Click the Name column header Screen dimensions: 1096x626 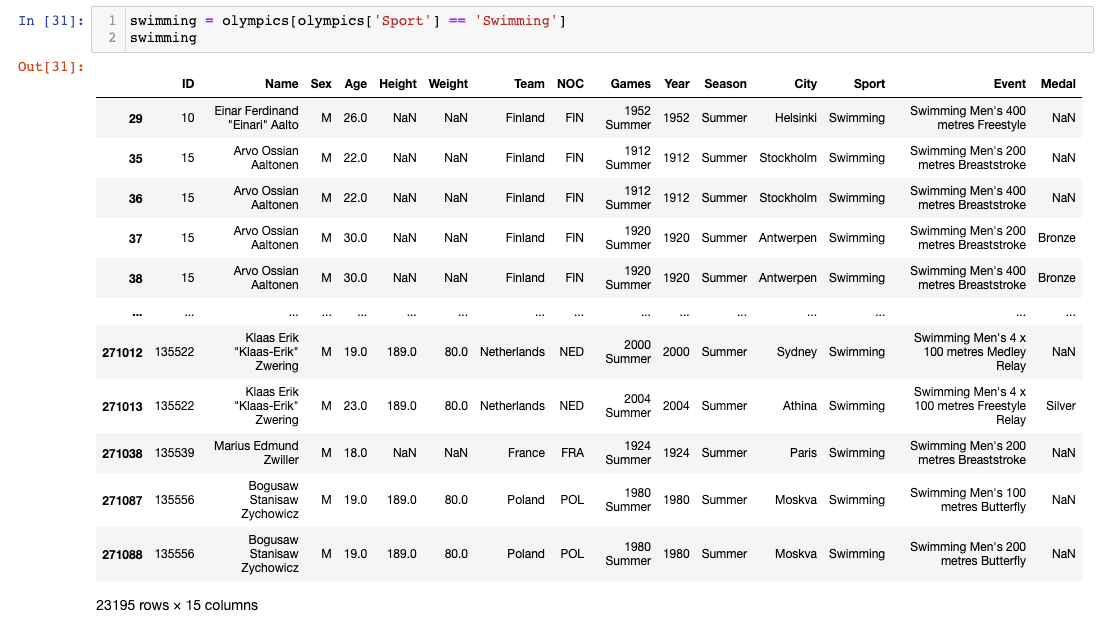[x=282, y=84]
